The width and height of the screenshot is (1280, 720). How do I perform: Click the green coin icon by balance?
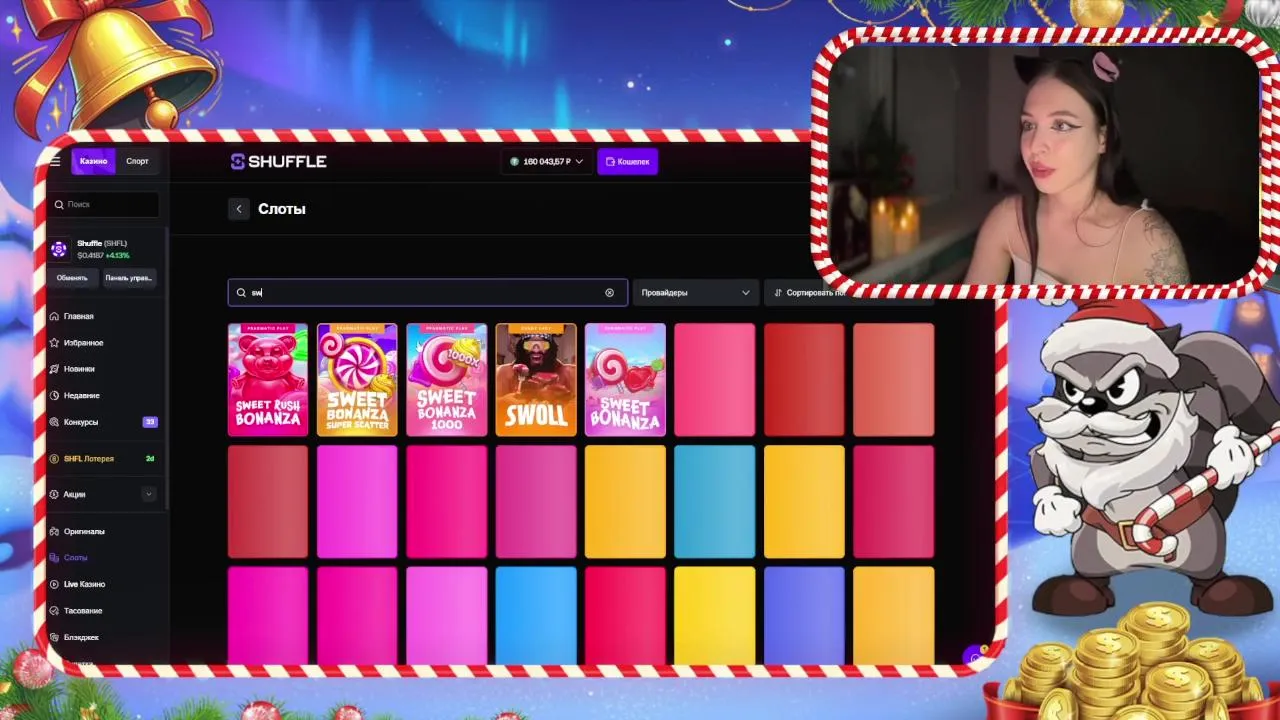click(x=514, y=161)
